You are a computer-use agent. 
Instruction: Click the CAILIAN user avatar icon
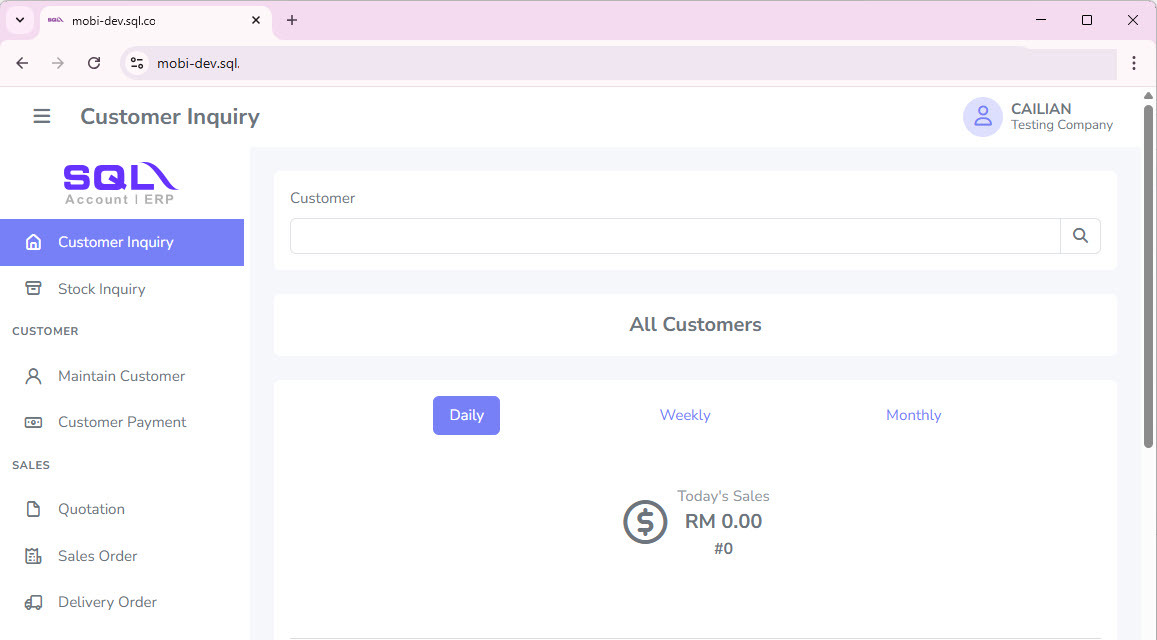pos(983,117)
